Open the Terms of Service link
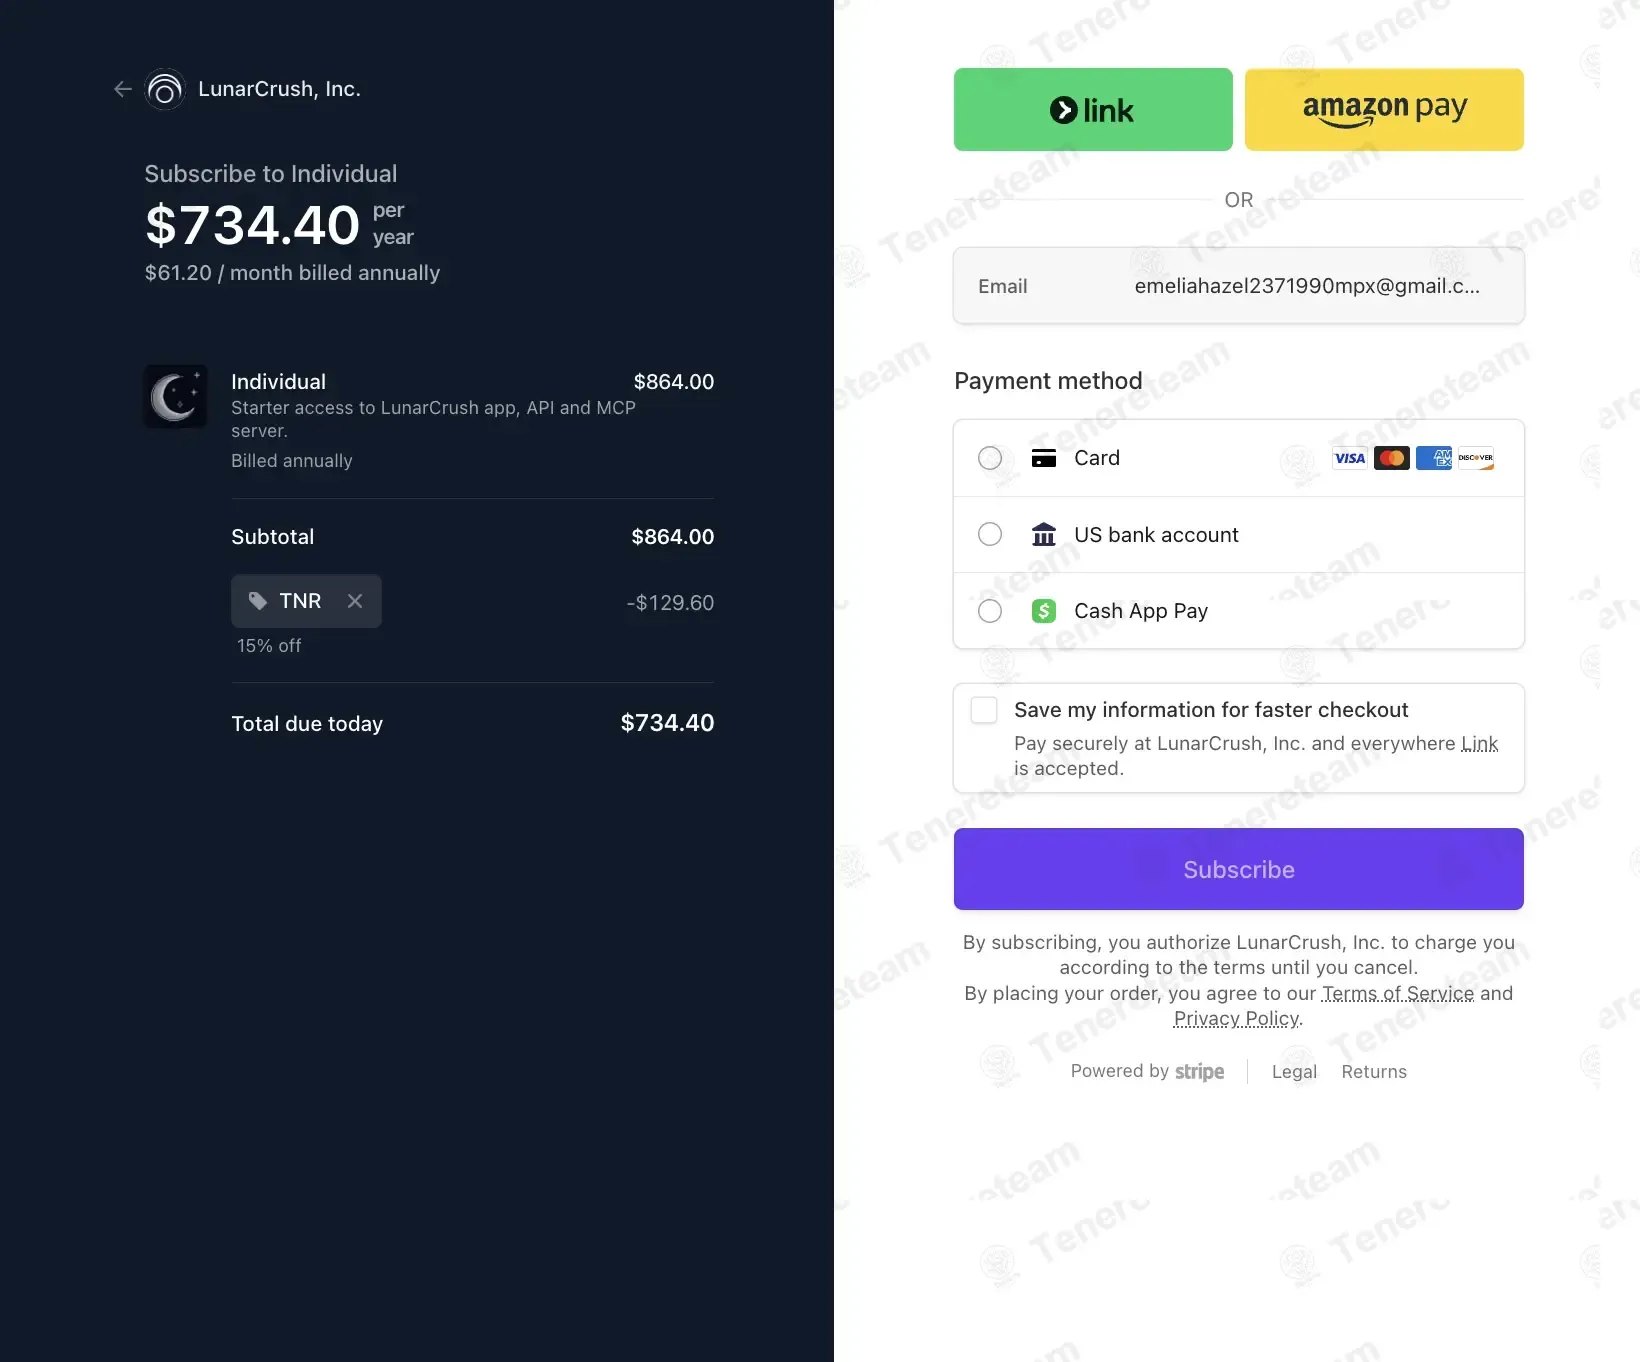 click(1397, 993)
